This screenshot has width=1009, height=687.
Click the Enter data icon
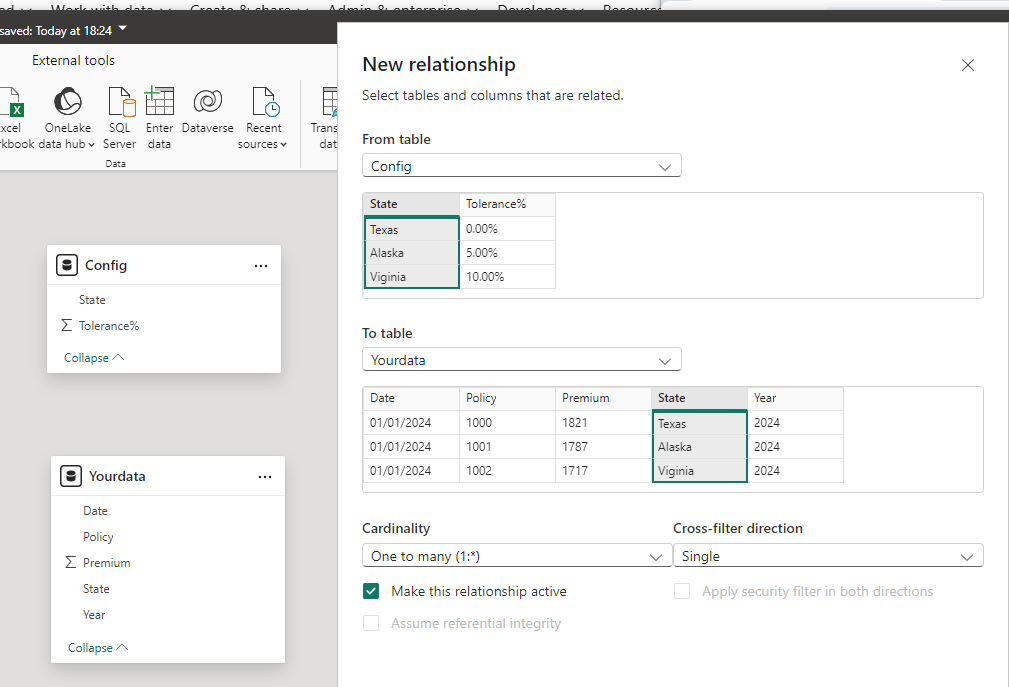(x=160, y=101)
